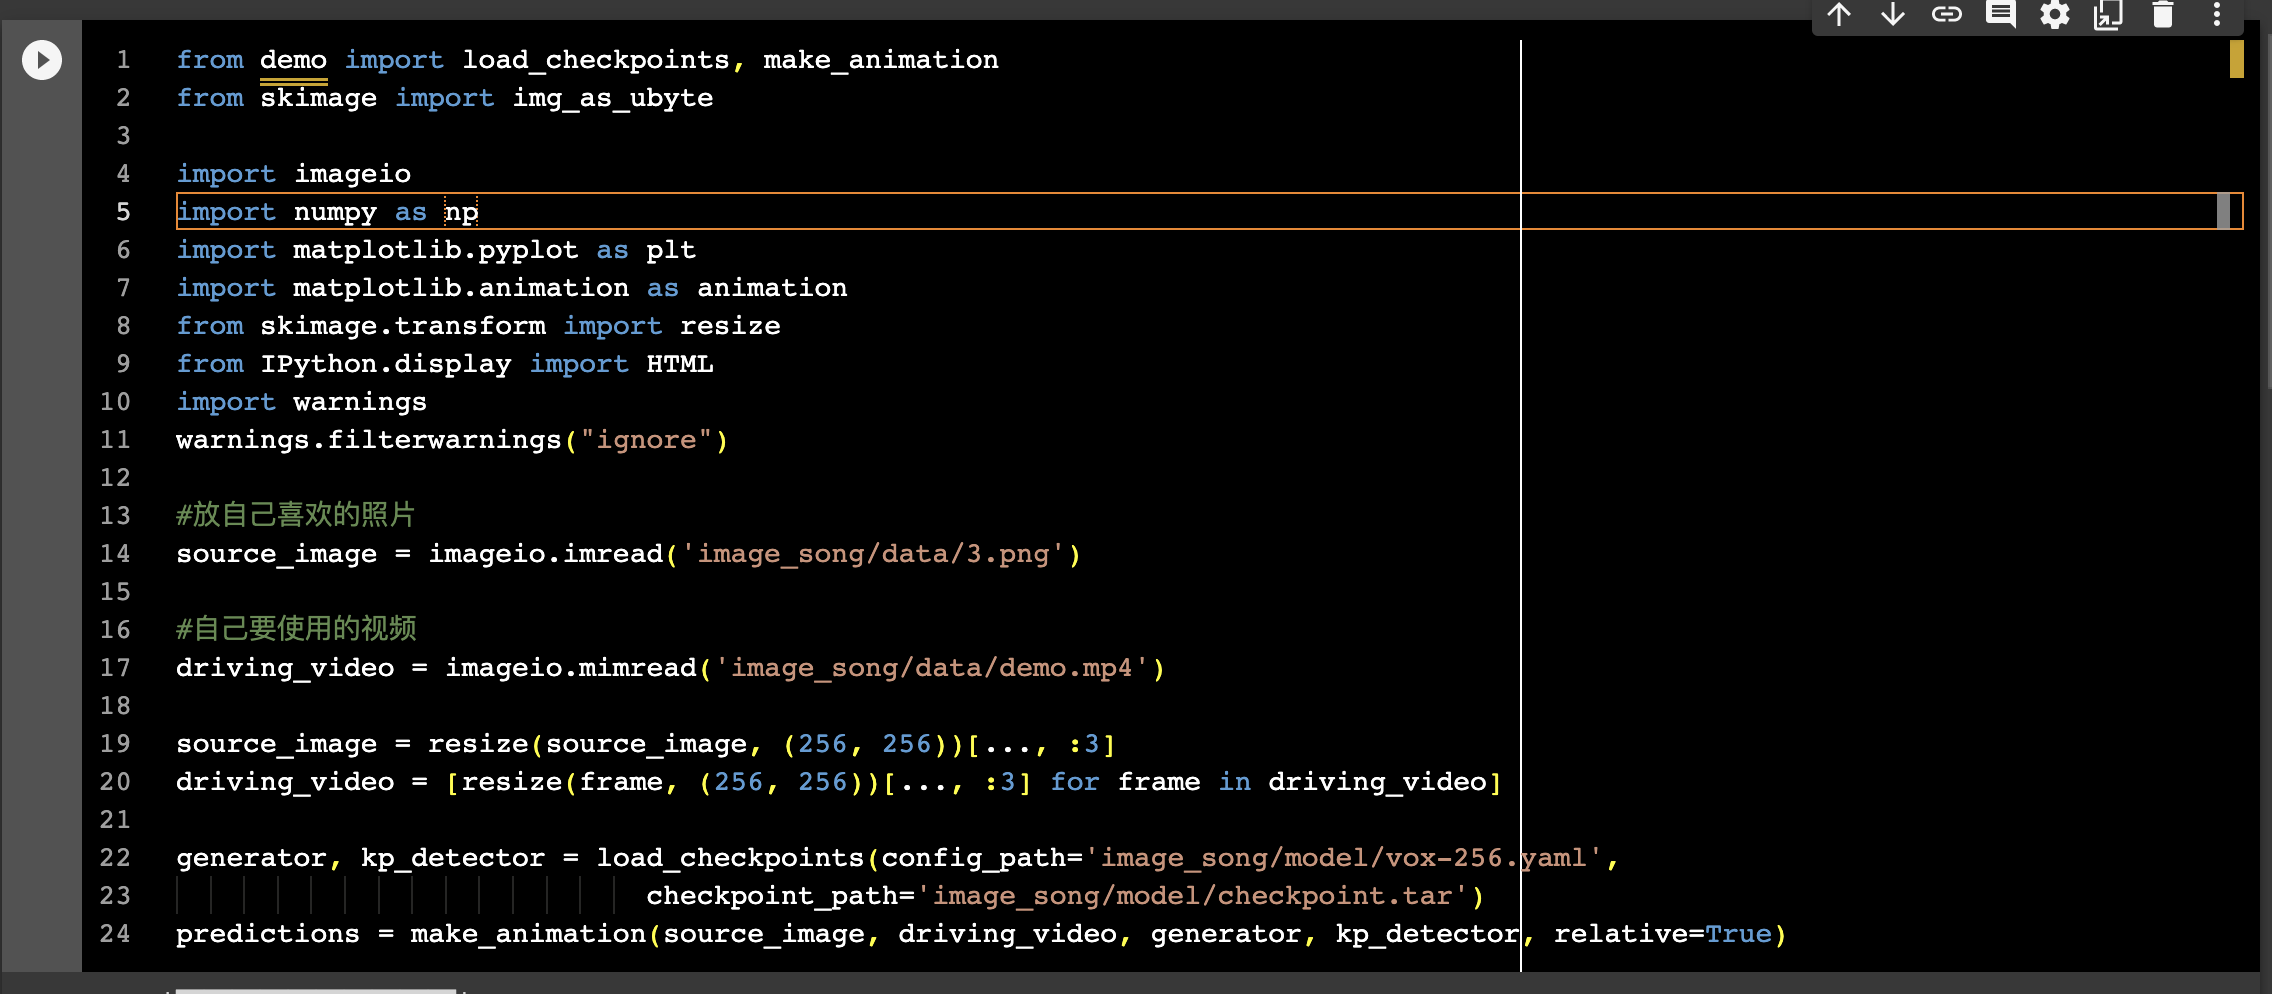Run the code cell
The height and width of the screenshot is (994, 2272).
tap(42, 60)
